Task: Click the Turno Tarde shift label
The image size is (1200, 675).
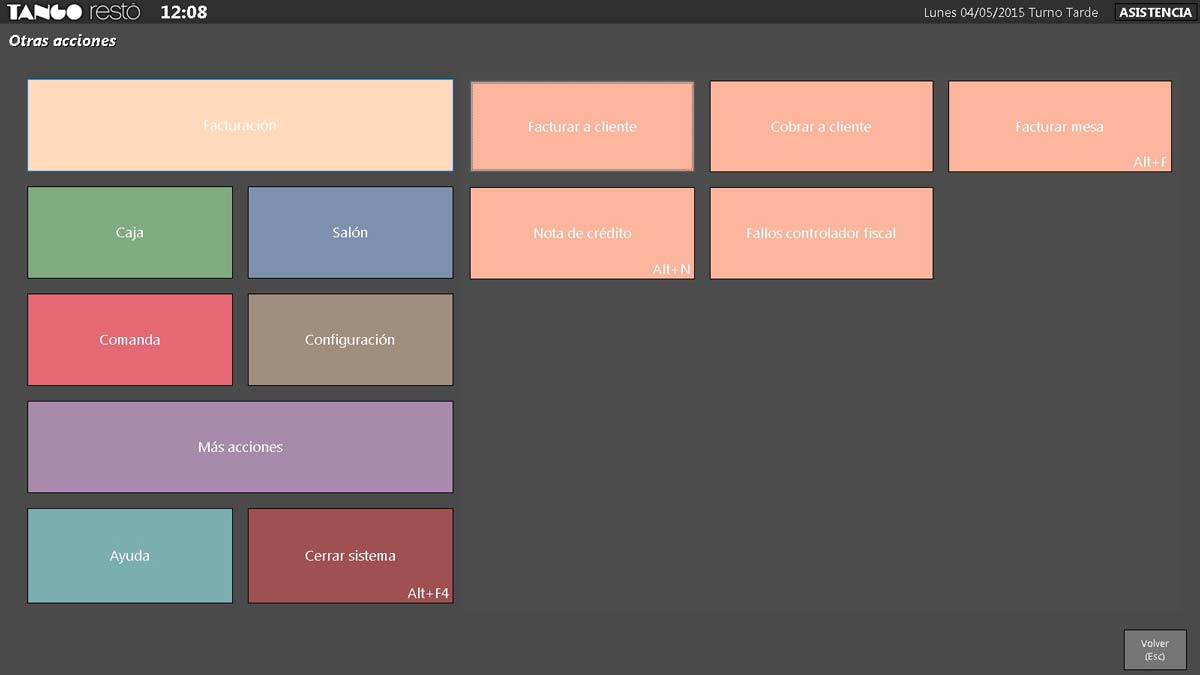Action: pos(1062,13)
